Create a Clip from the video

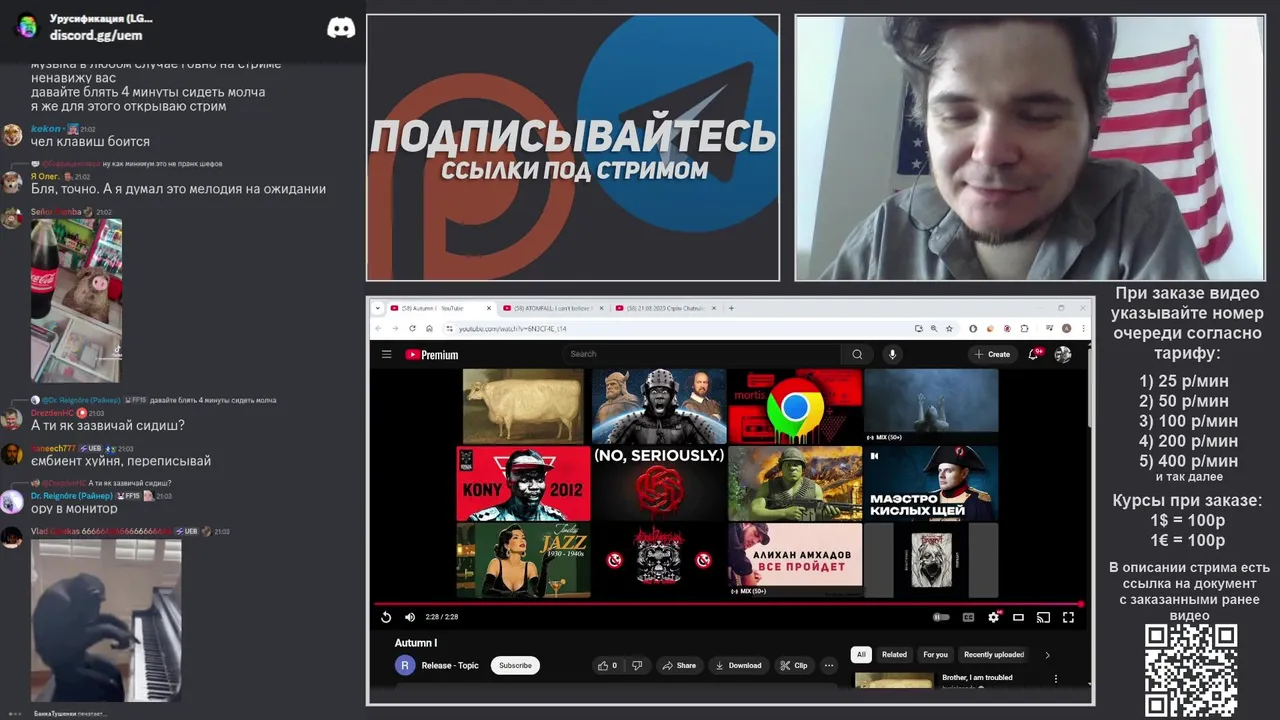coord(794,665)
